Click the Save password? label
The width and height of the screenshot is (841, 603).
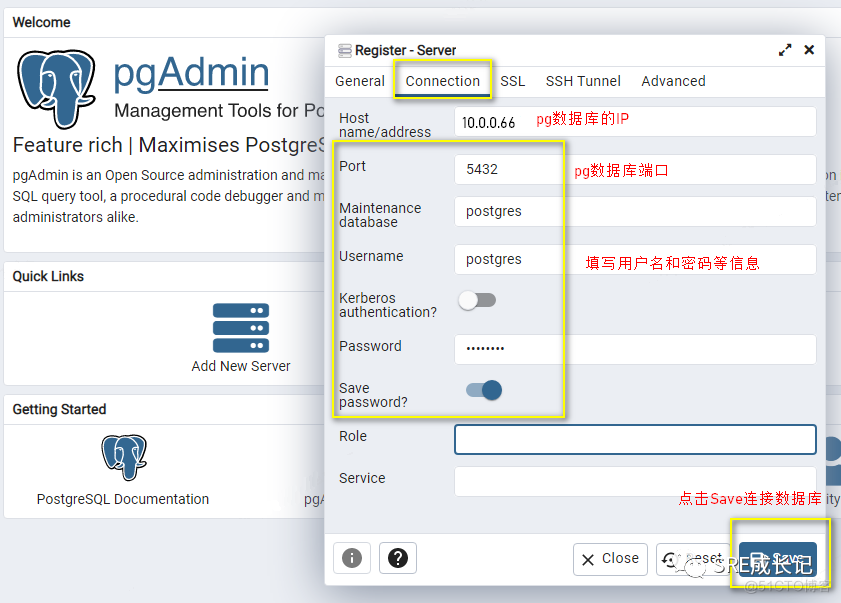tap(373, 395)
